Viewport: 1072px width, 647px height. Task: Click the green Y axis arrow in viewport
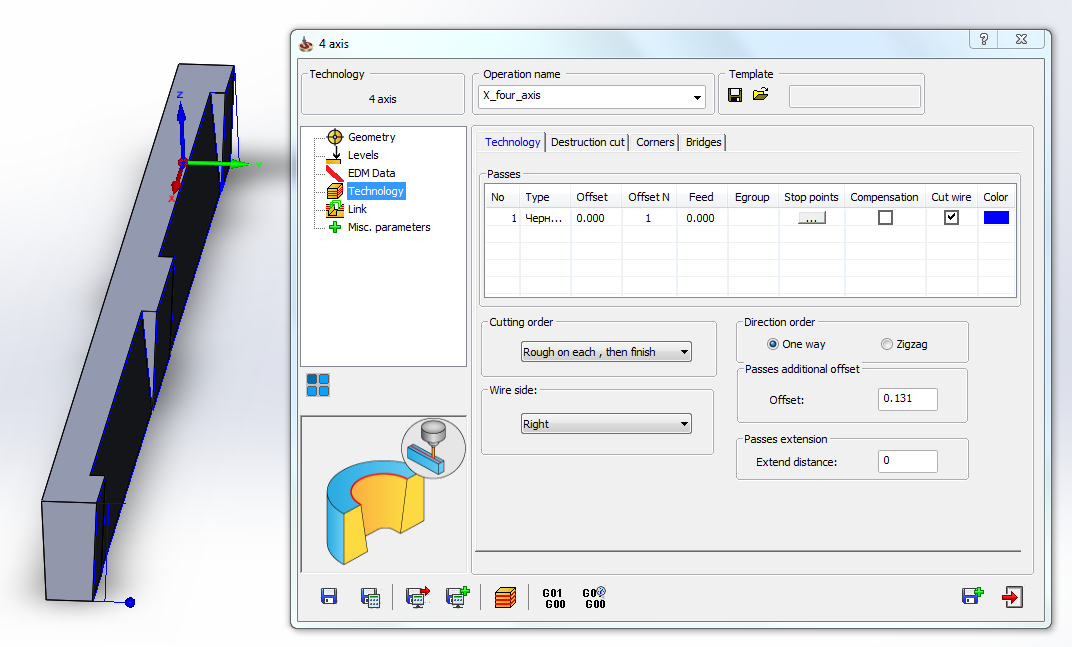pos(222,163)
